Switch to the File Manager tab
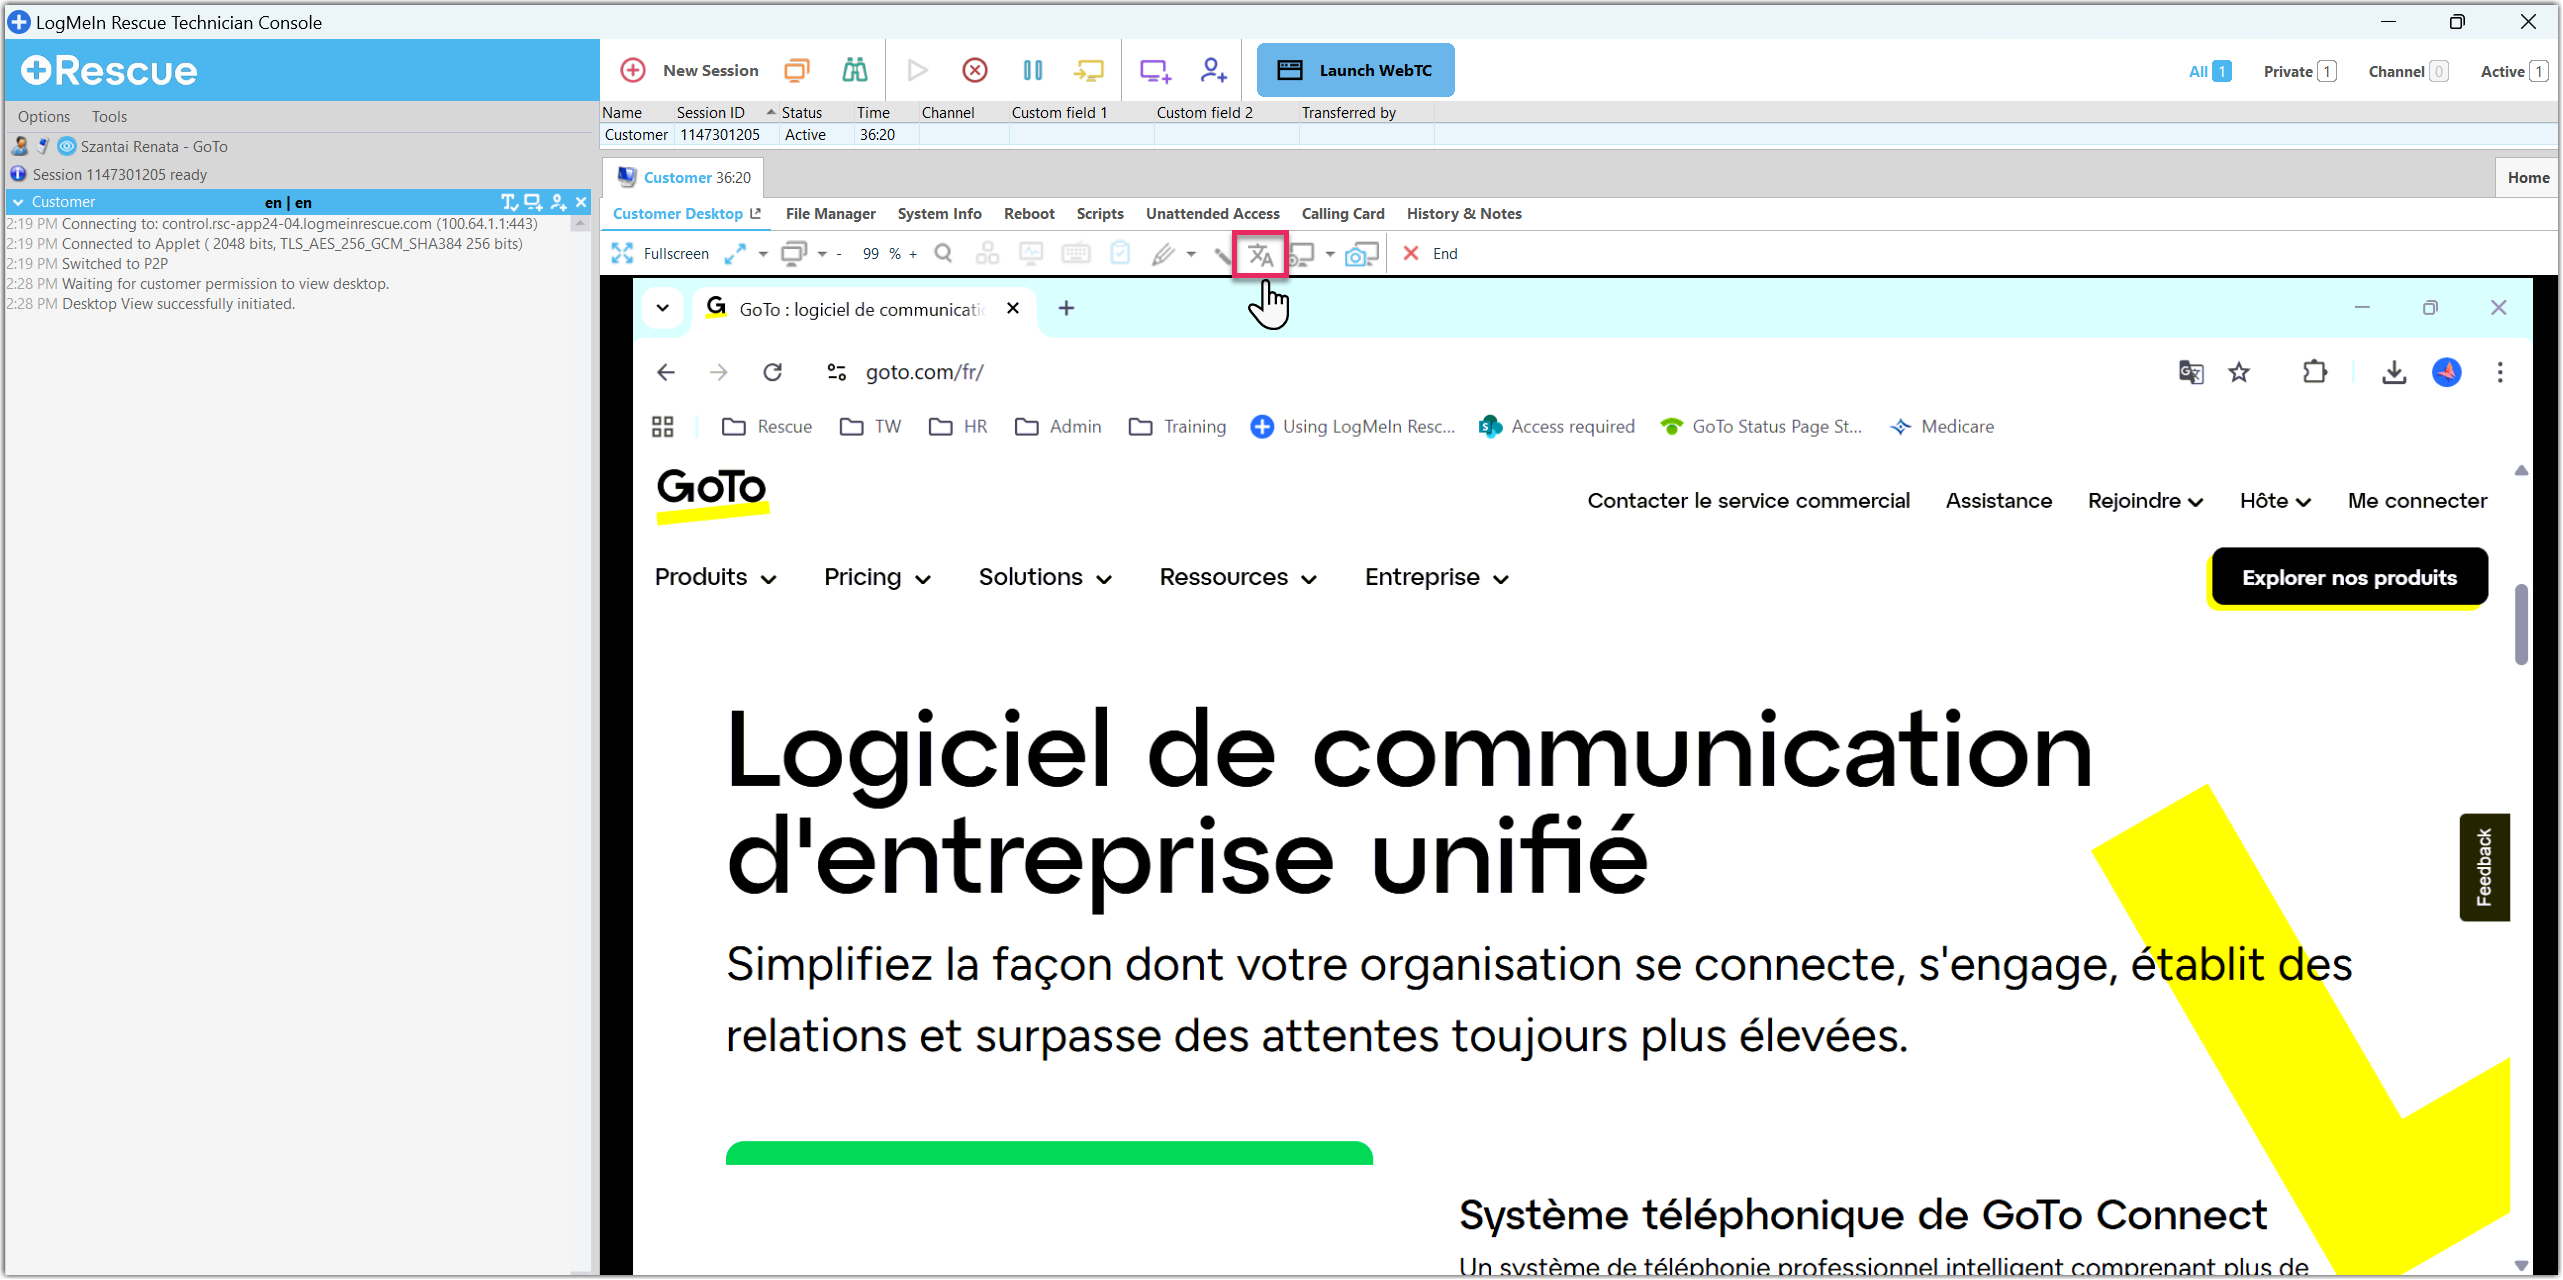2563x1280 pixels. 830,214
